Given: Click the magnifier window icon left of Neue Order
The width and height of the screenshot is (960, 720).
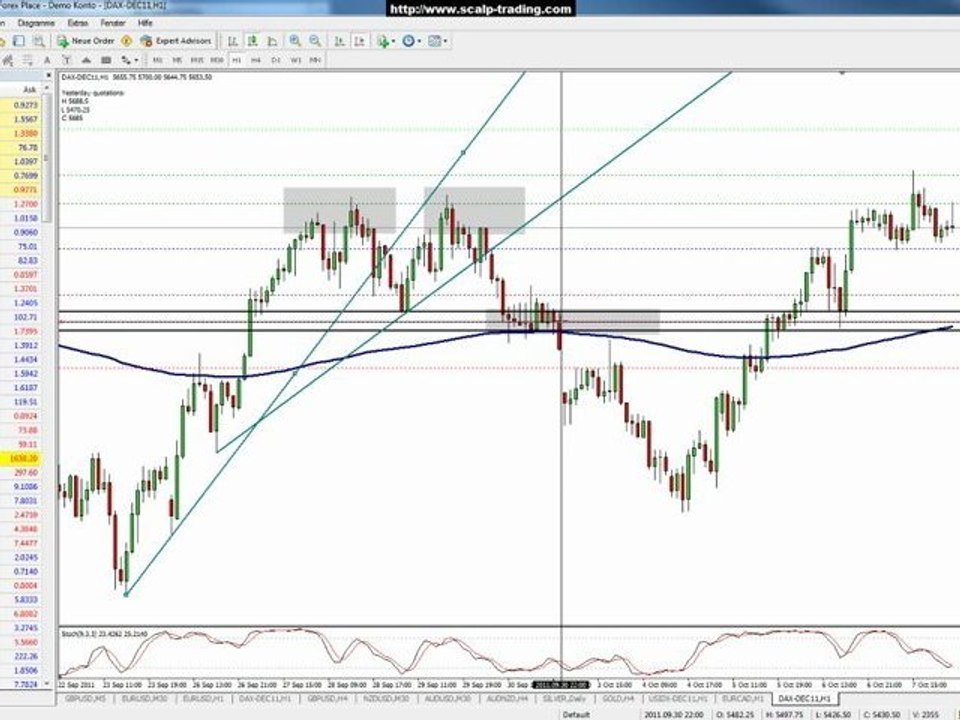Looking at the screenshot, I should (39, 41).
